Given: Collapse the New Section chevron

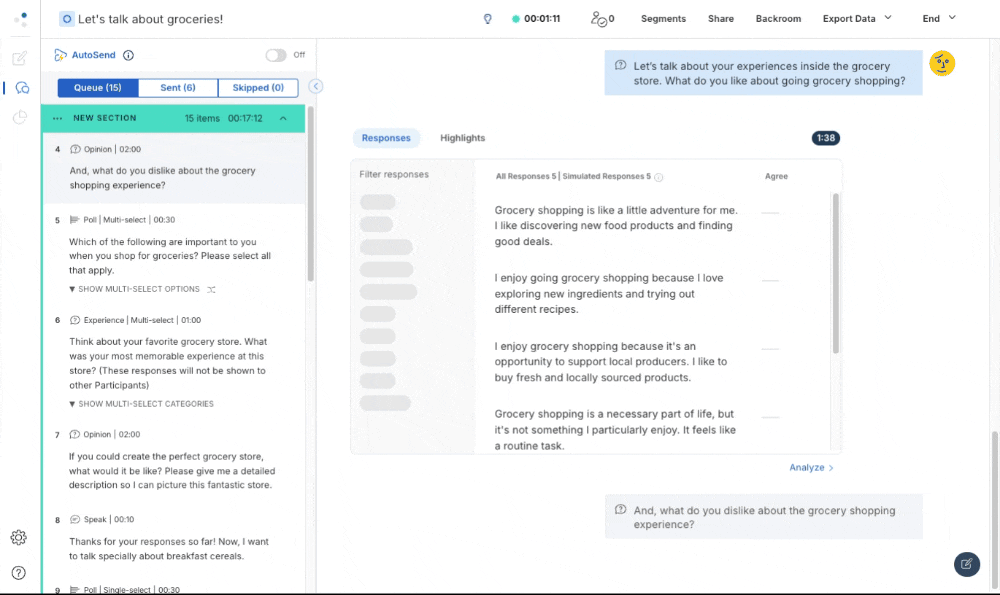Looking at the screenshot, I should [283, 118].
